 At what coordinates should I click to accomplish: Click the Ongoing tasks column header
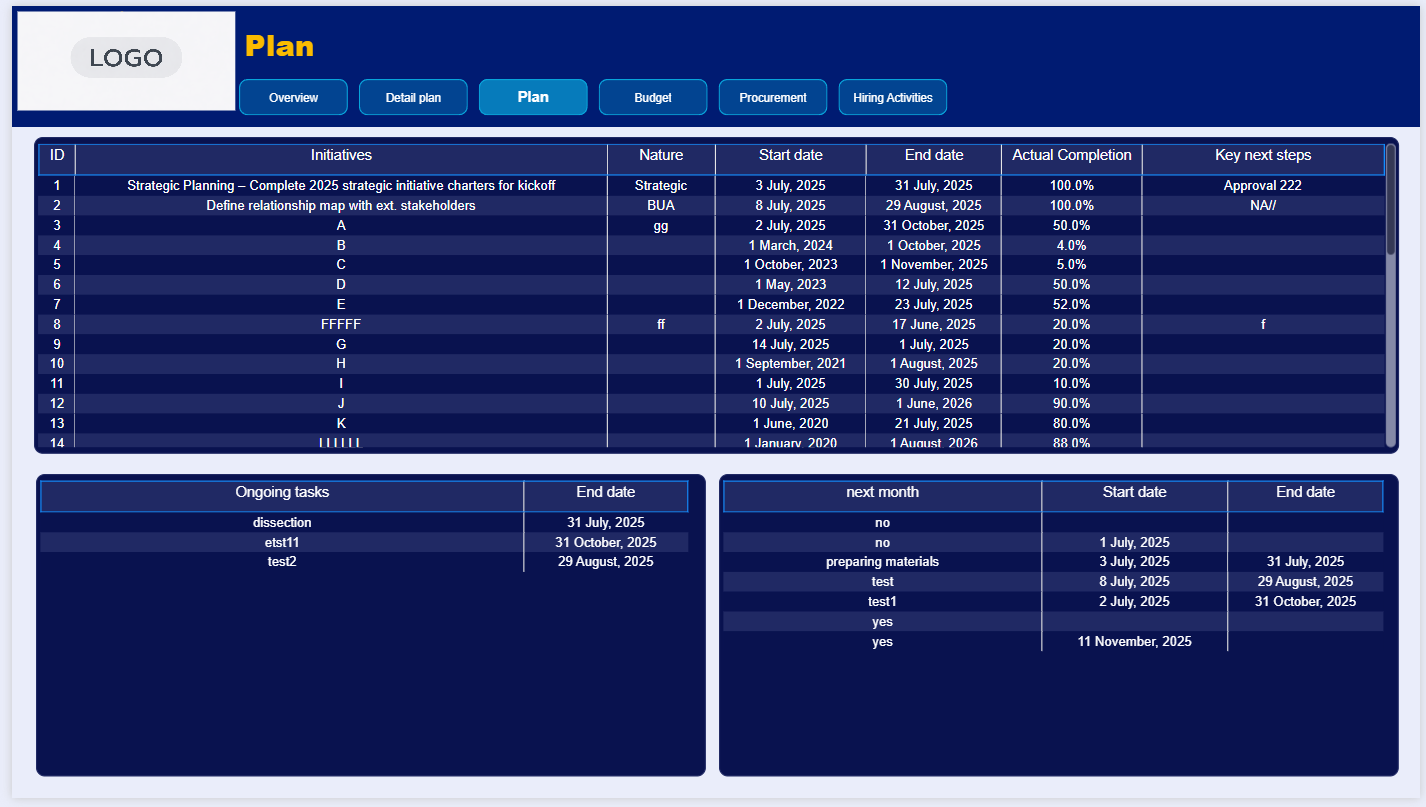pos(282,493)
